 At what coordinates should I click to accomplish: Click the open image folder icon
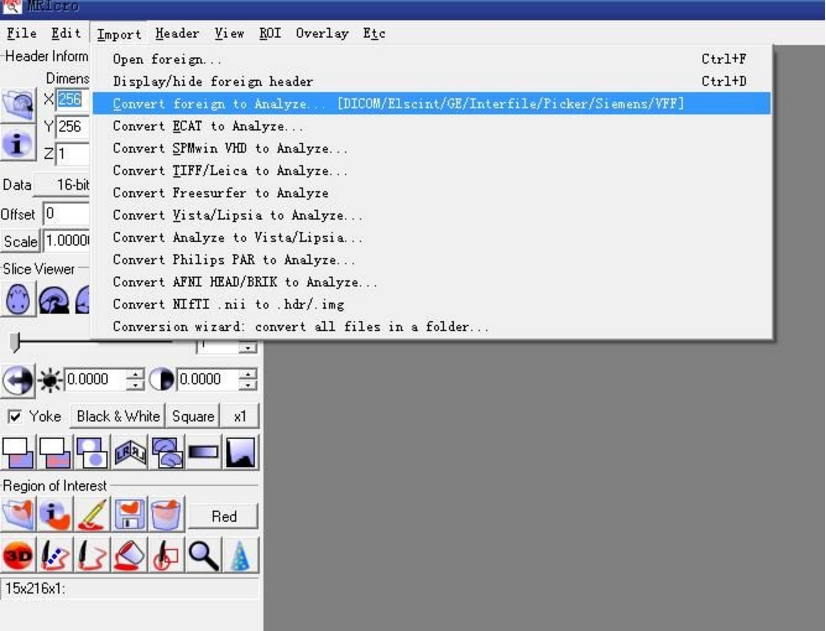pos(18,105)
